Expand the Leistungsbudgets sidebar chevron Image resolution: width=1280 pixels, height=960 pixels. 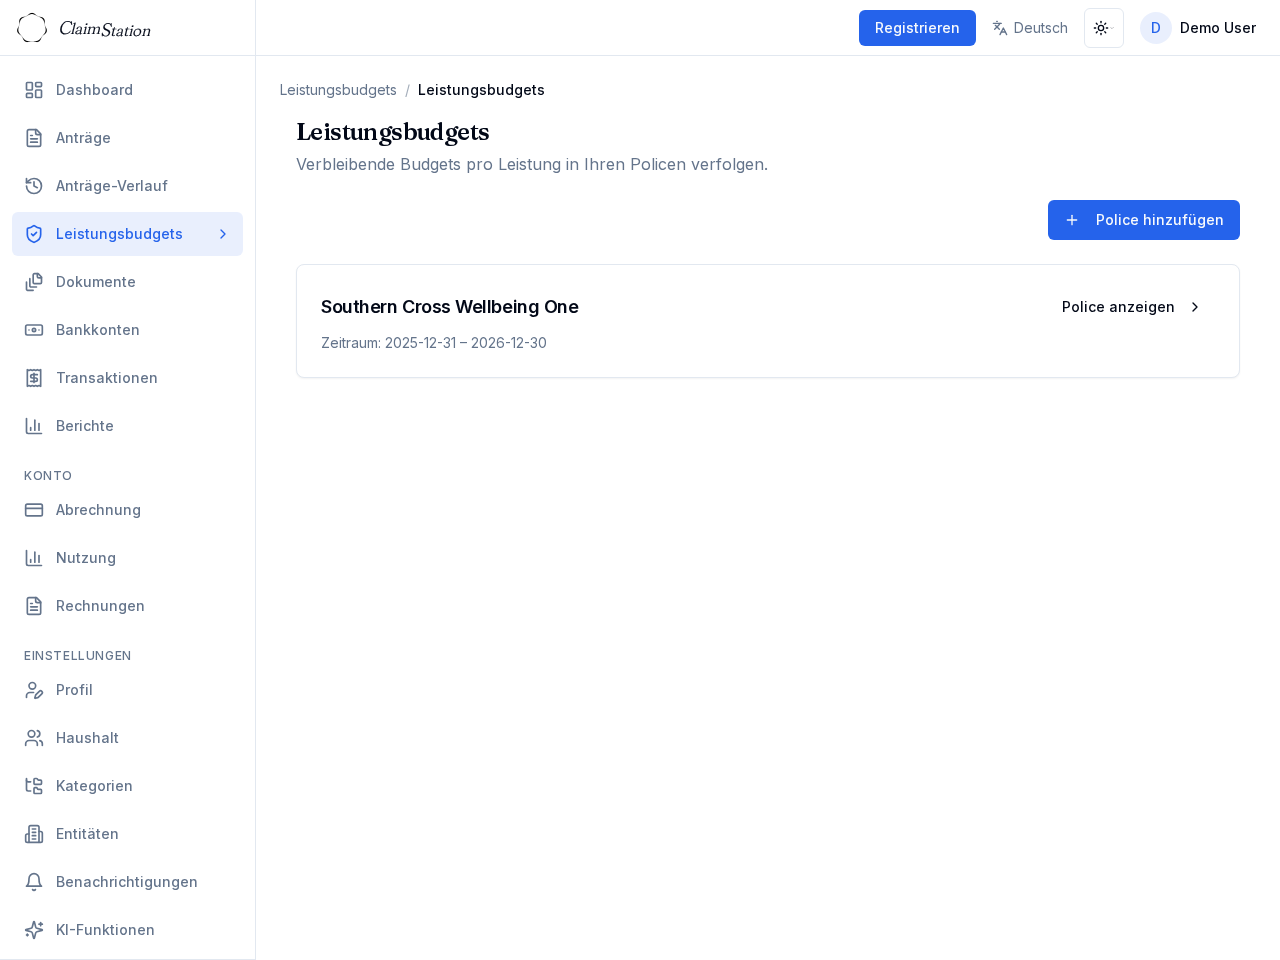[x=223, y=234]
